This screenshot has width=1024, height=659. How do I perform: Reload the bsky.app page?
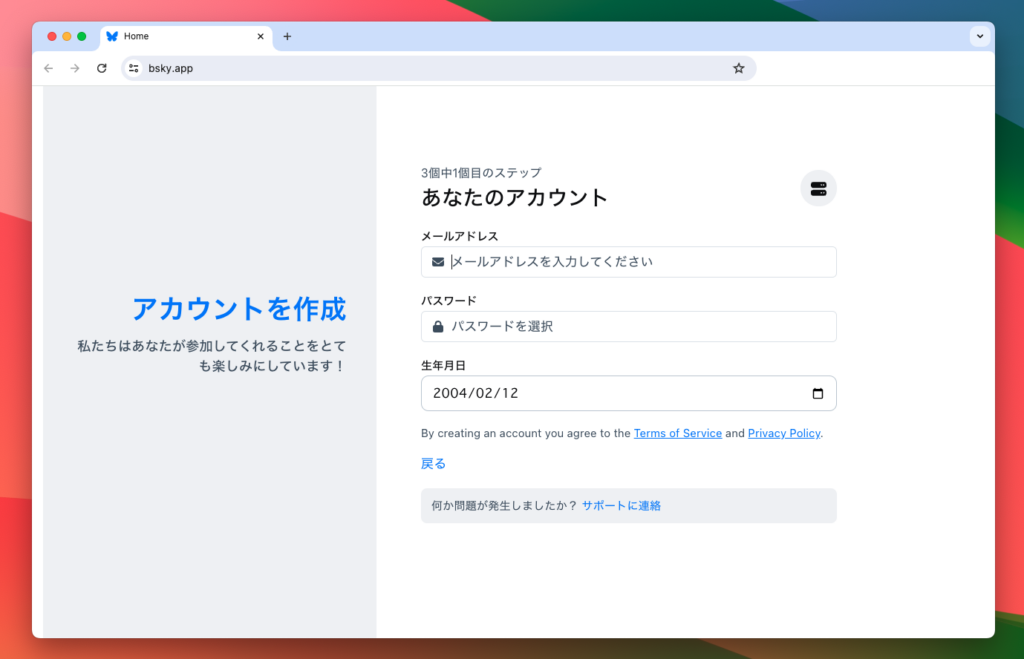pos(101,68)
